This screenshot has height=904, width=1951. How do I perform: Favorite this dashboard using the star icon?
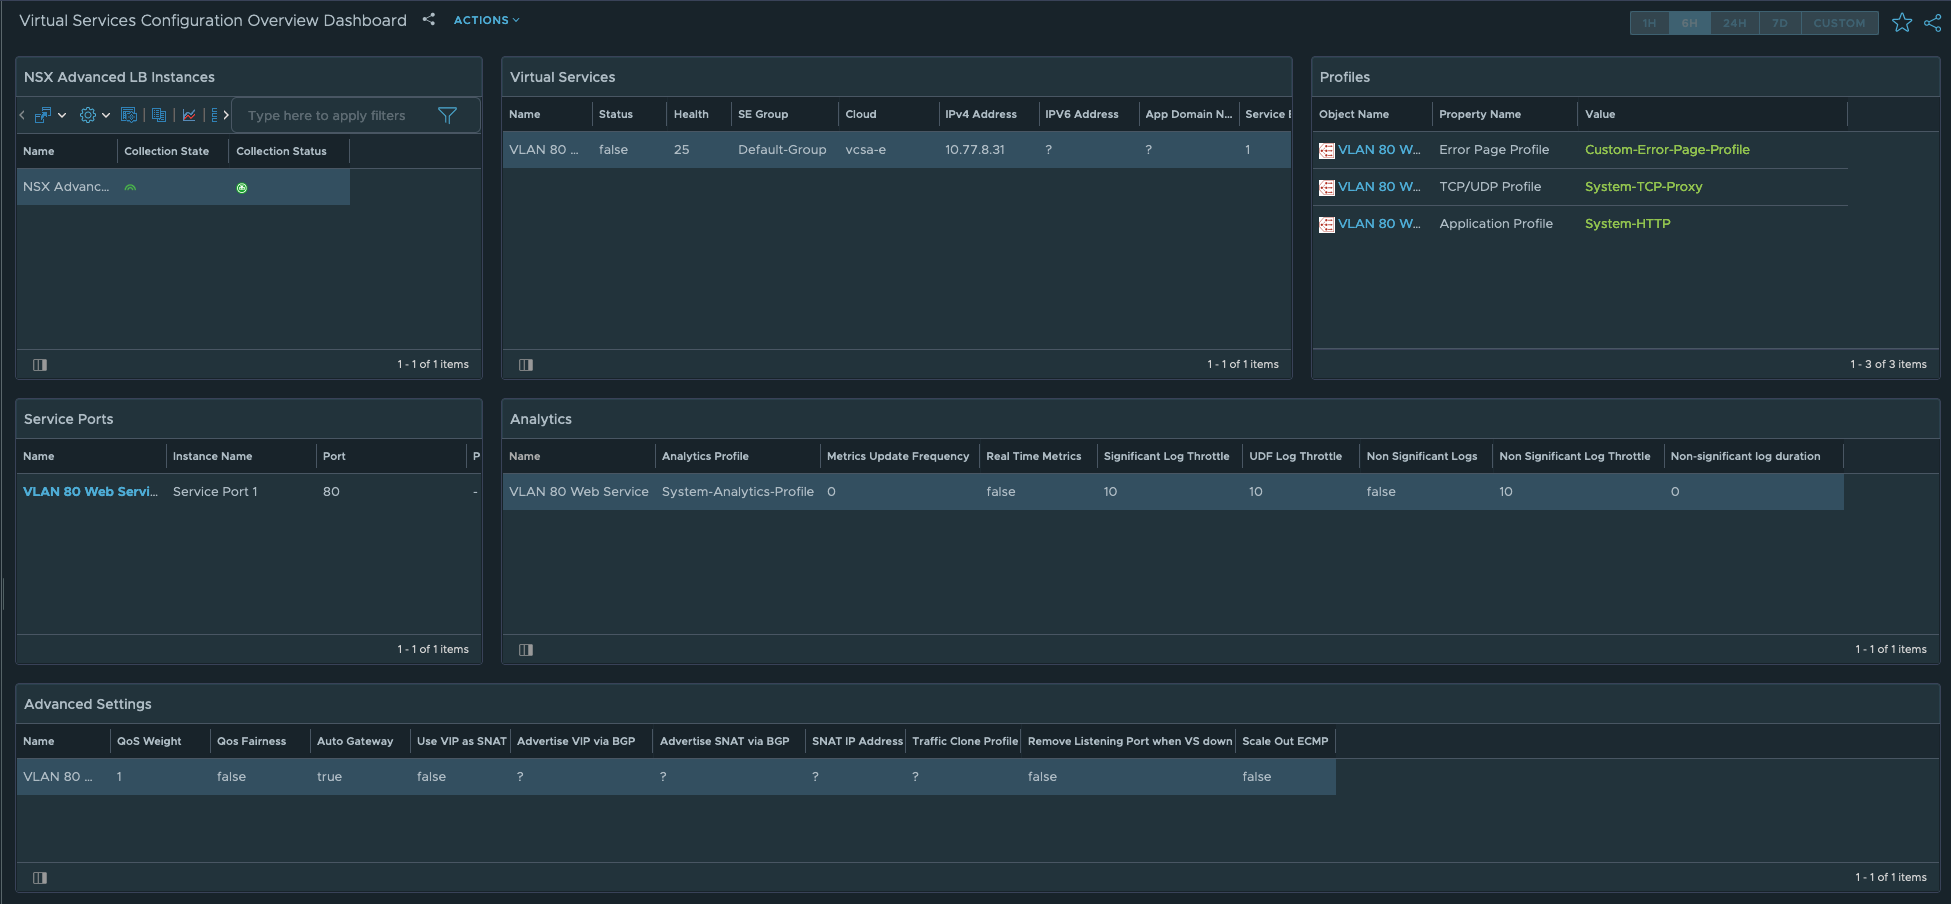click(x=1902, y=22)
